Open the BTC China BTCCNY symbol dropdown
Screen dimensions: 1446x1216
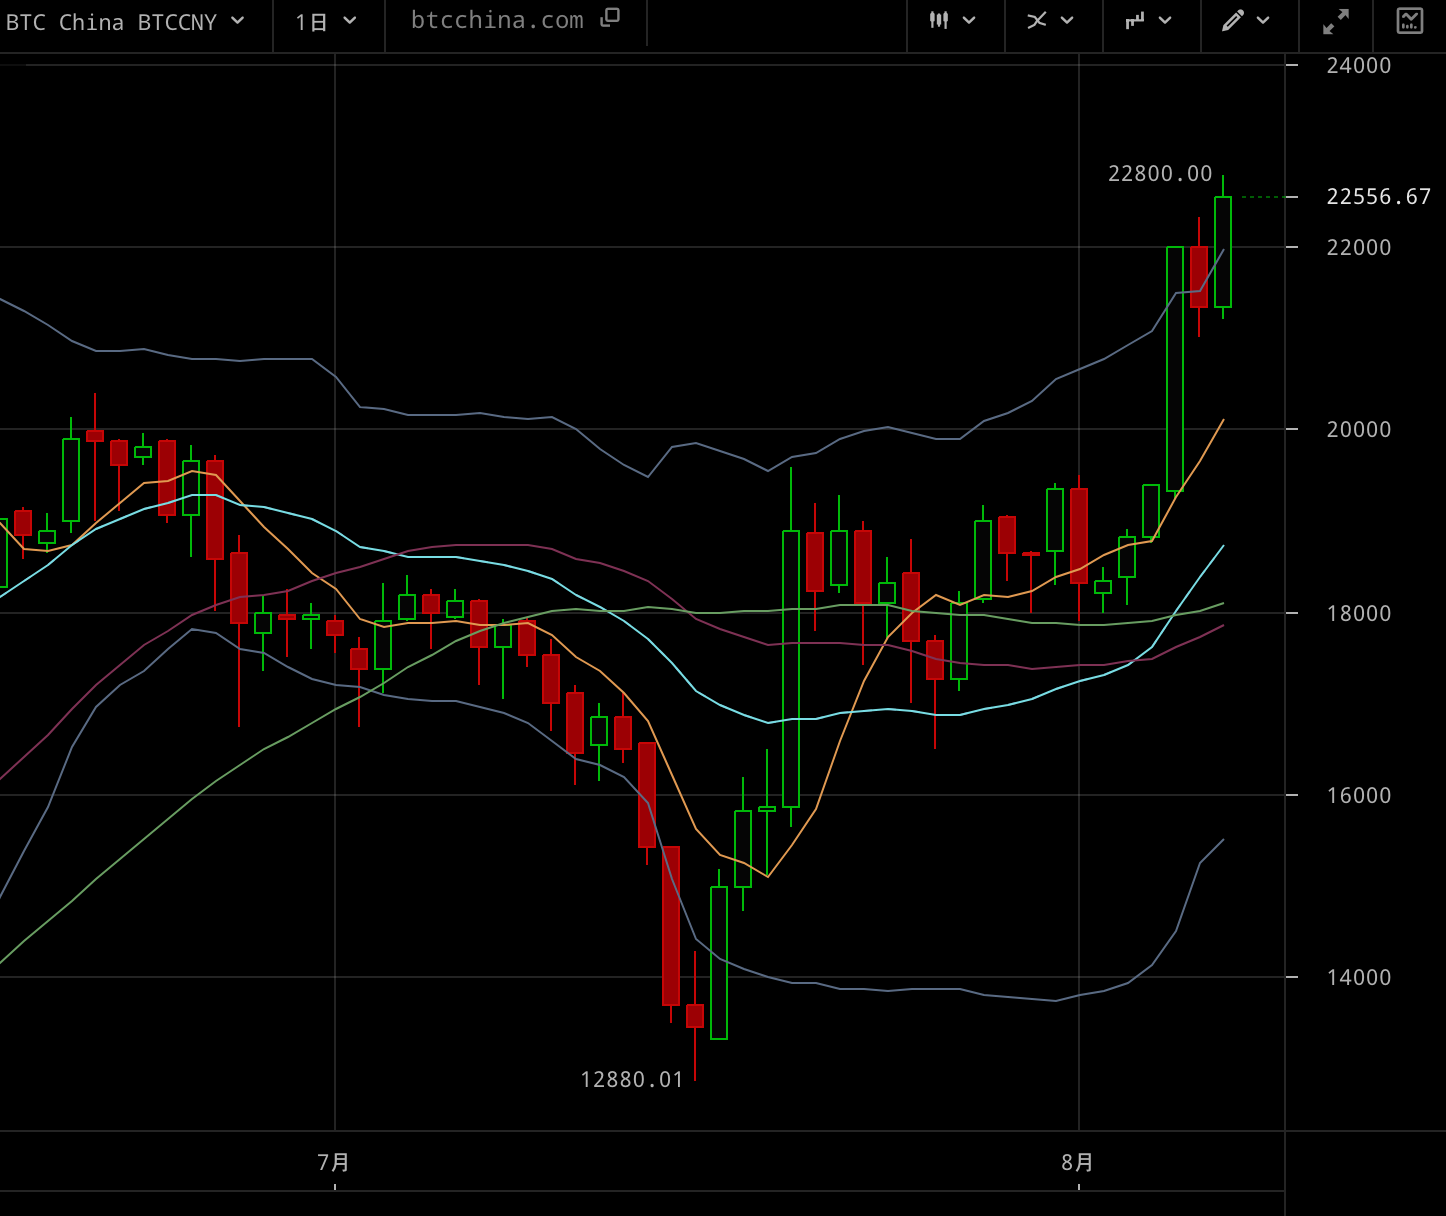click(x=126, y=22)
